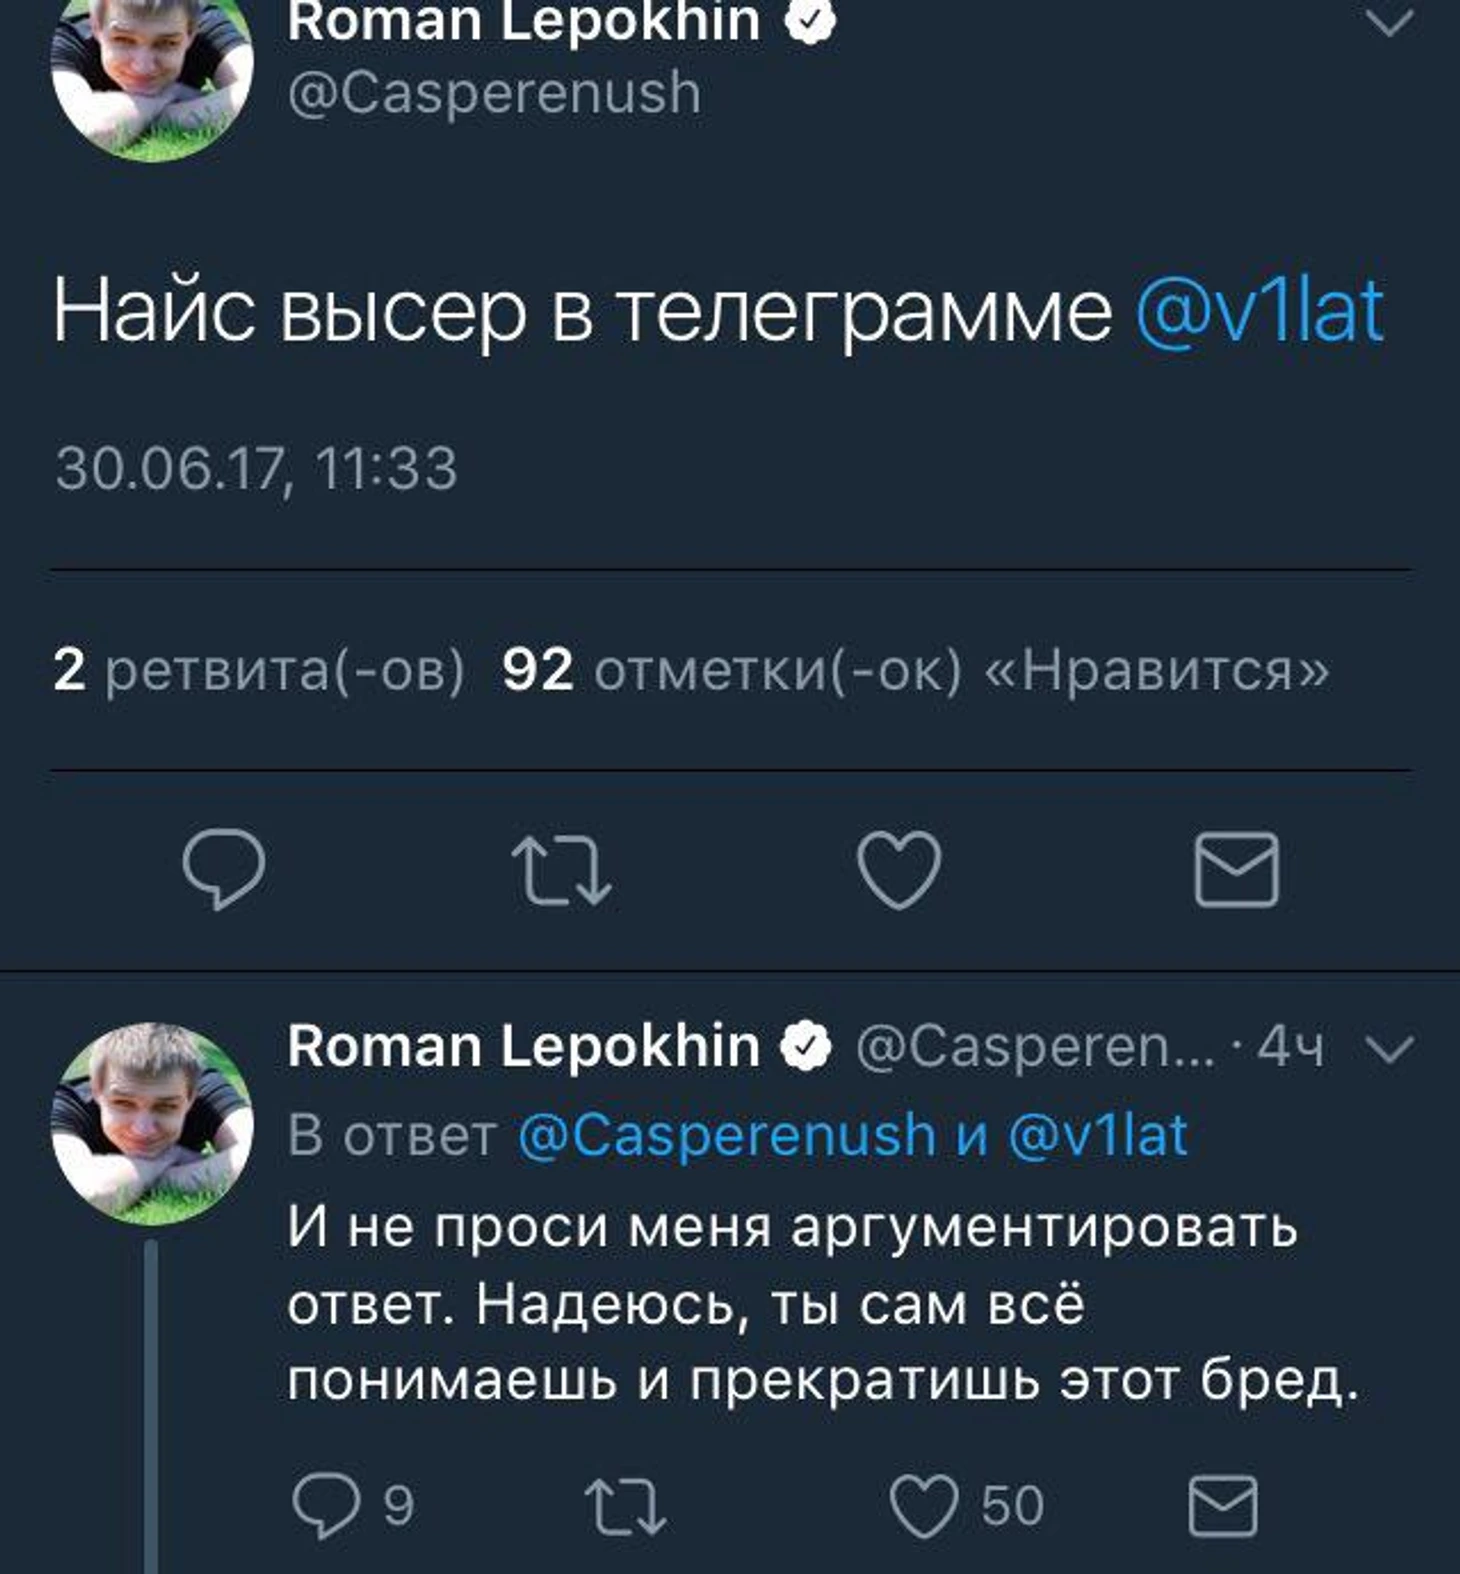Click reply bubble icon on second tweet
The height and width of the screenshot is (1574, 1460).
pos(326,1505)
